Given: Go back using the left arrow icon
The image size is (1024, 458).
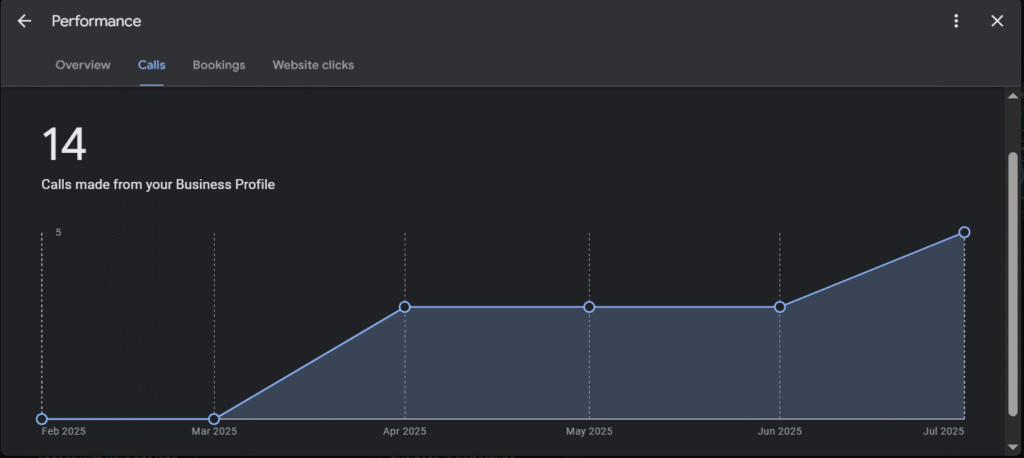Looking at the screenshot, I should click(x=24, y=21).
